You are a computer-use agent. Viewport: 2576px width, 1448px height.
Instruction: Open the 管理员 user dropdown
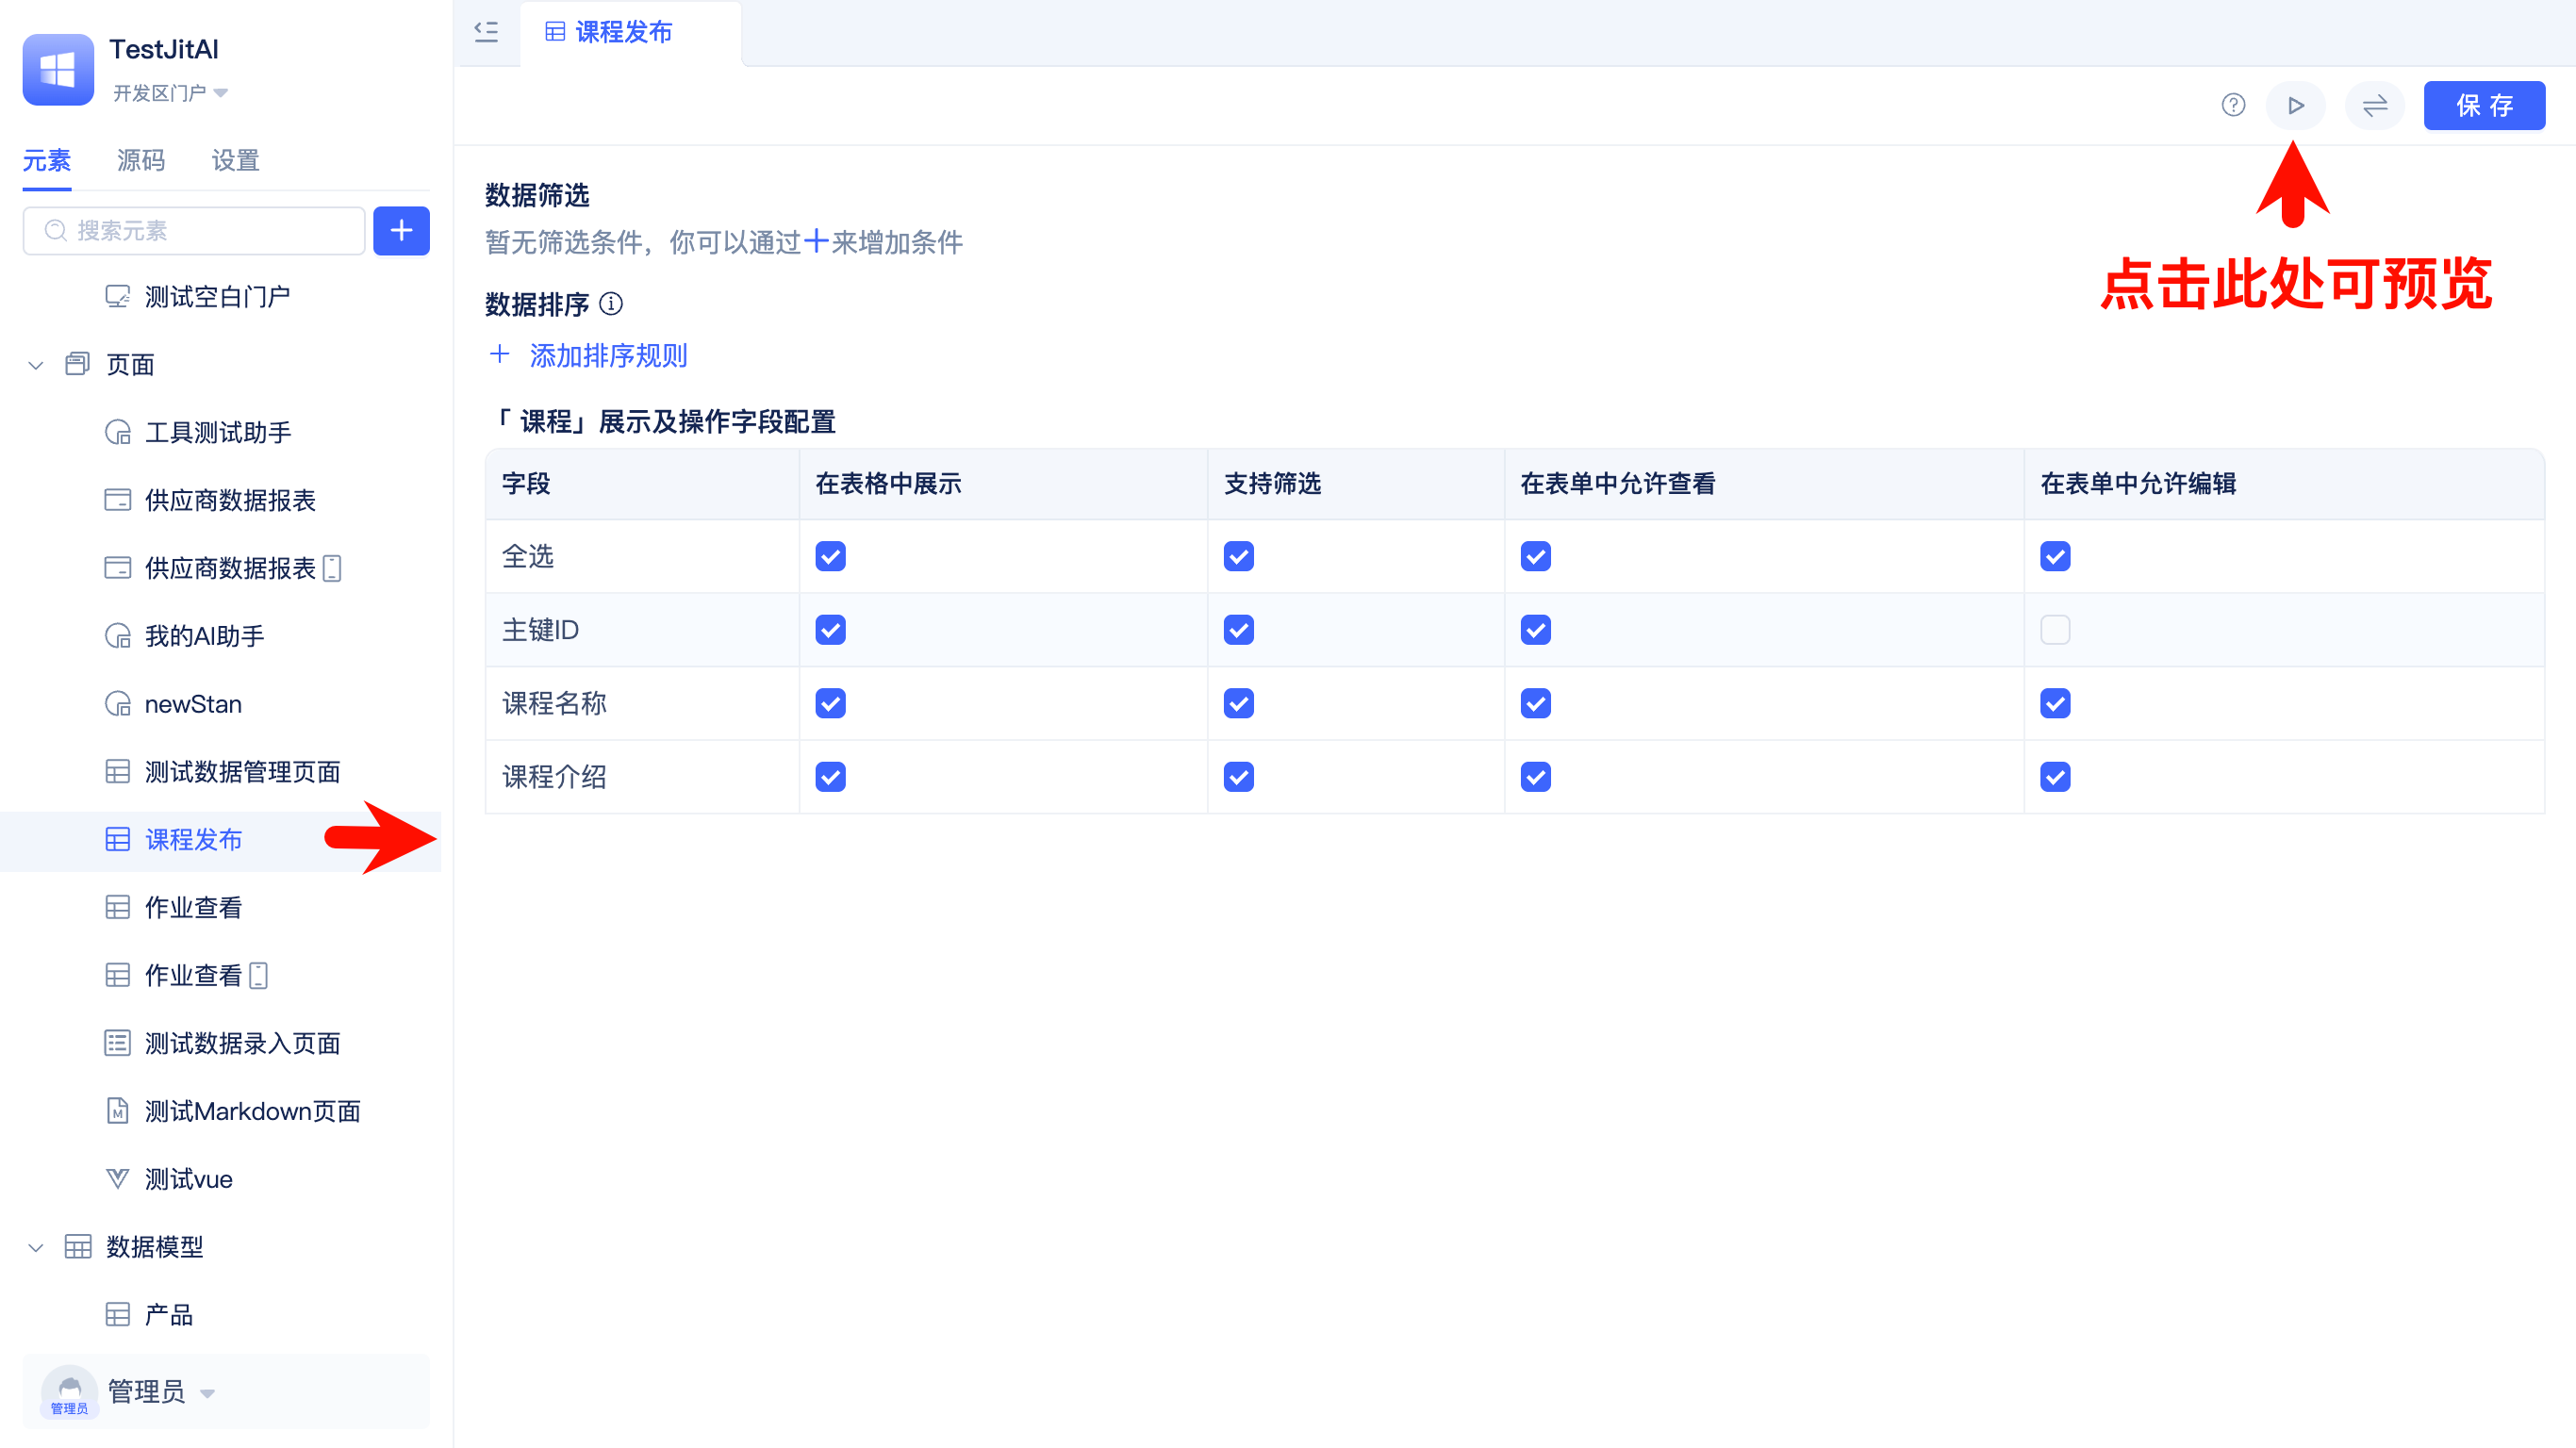tap(161, 1391)
